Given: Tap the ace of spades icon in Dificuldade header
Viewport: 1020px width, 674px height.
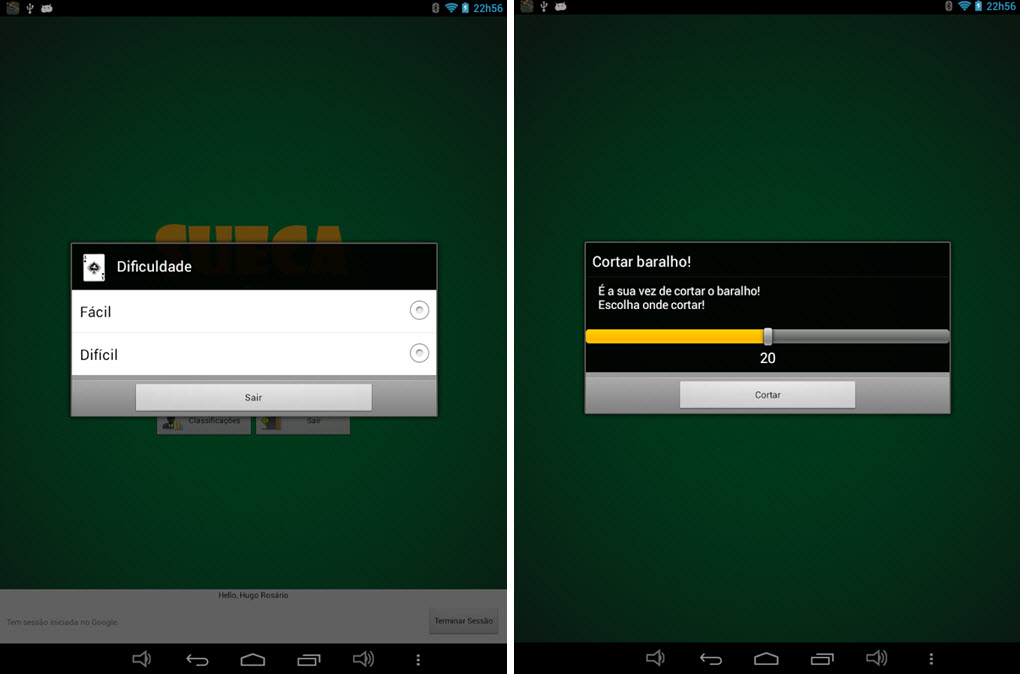Looking at the screenshot, I should (x=94, y=267).
